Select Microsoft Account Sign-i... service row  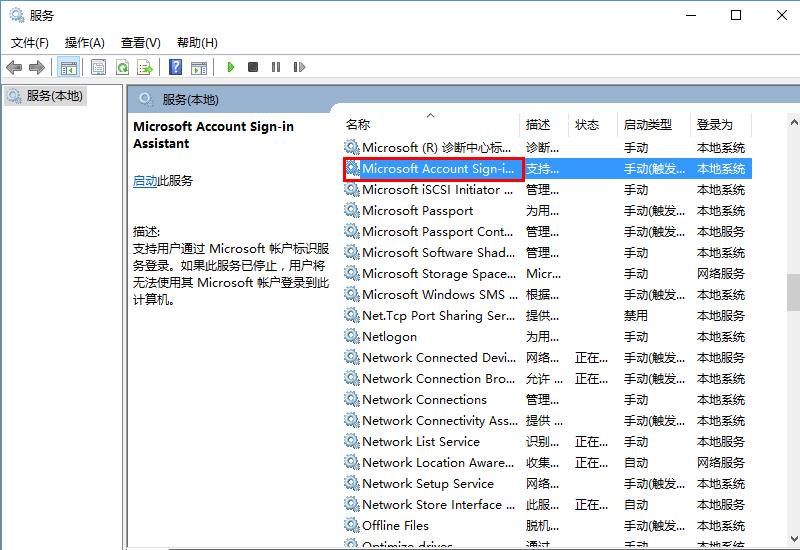pos(547,169)
